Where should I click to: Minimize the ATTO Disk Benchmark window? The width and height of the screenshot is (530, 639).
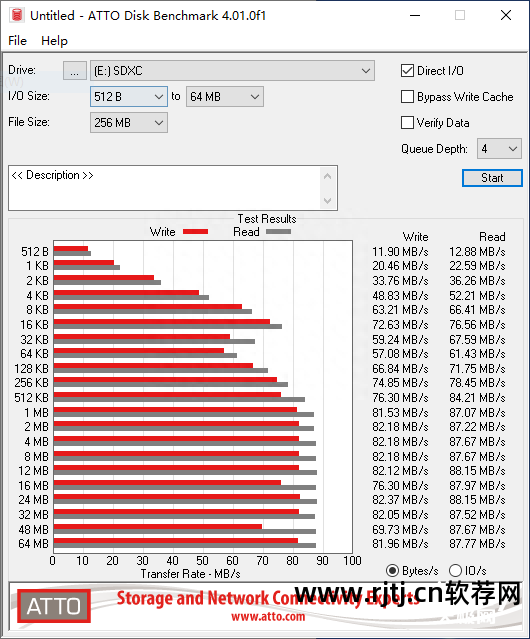tap(415, 15)
